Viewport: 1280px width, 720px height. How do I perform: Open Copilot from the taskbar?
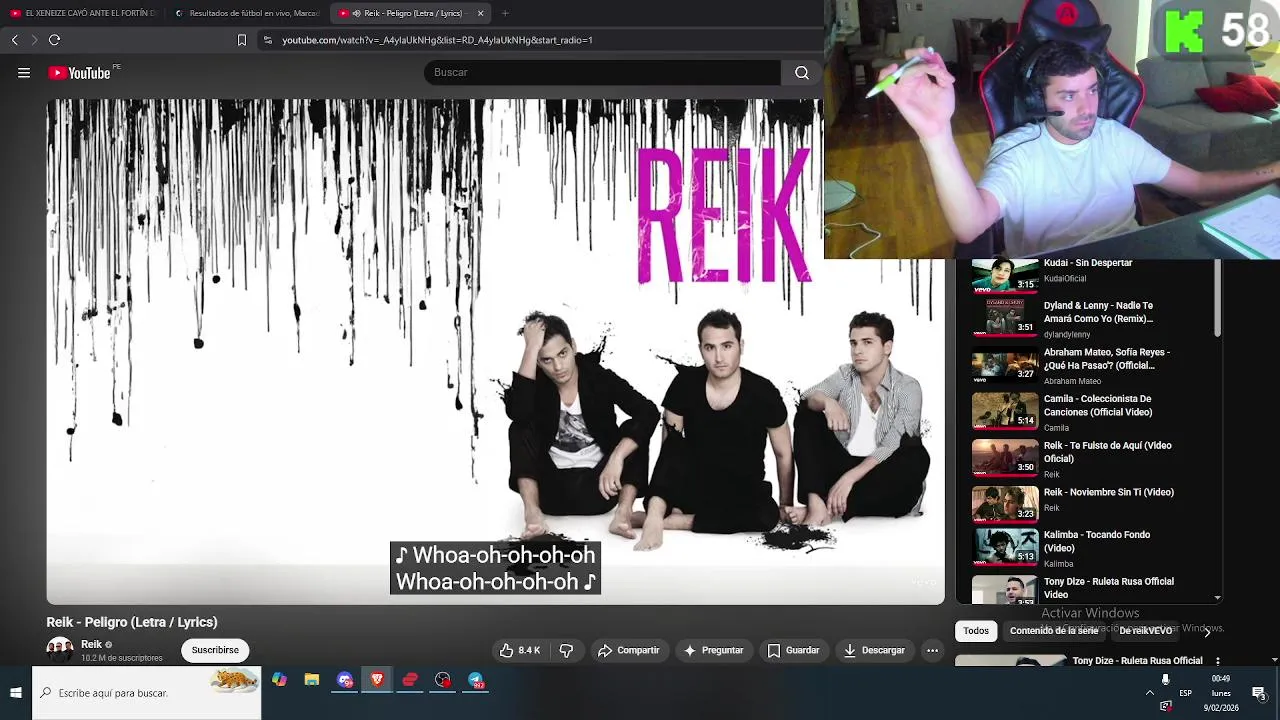[279, 681]
